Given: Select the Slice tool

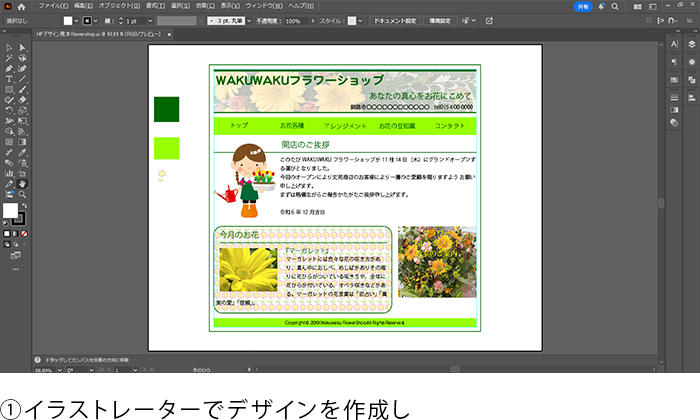Looking at the screenshot, I should [9, 184].
